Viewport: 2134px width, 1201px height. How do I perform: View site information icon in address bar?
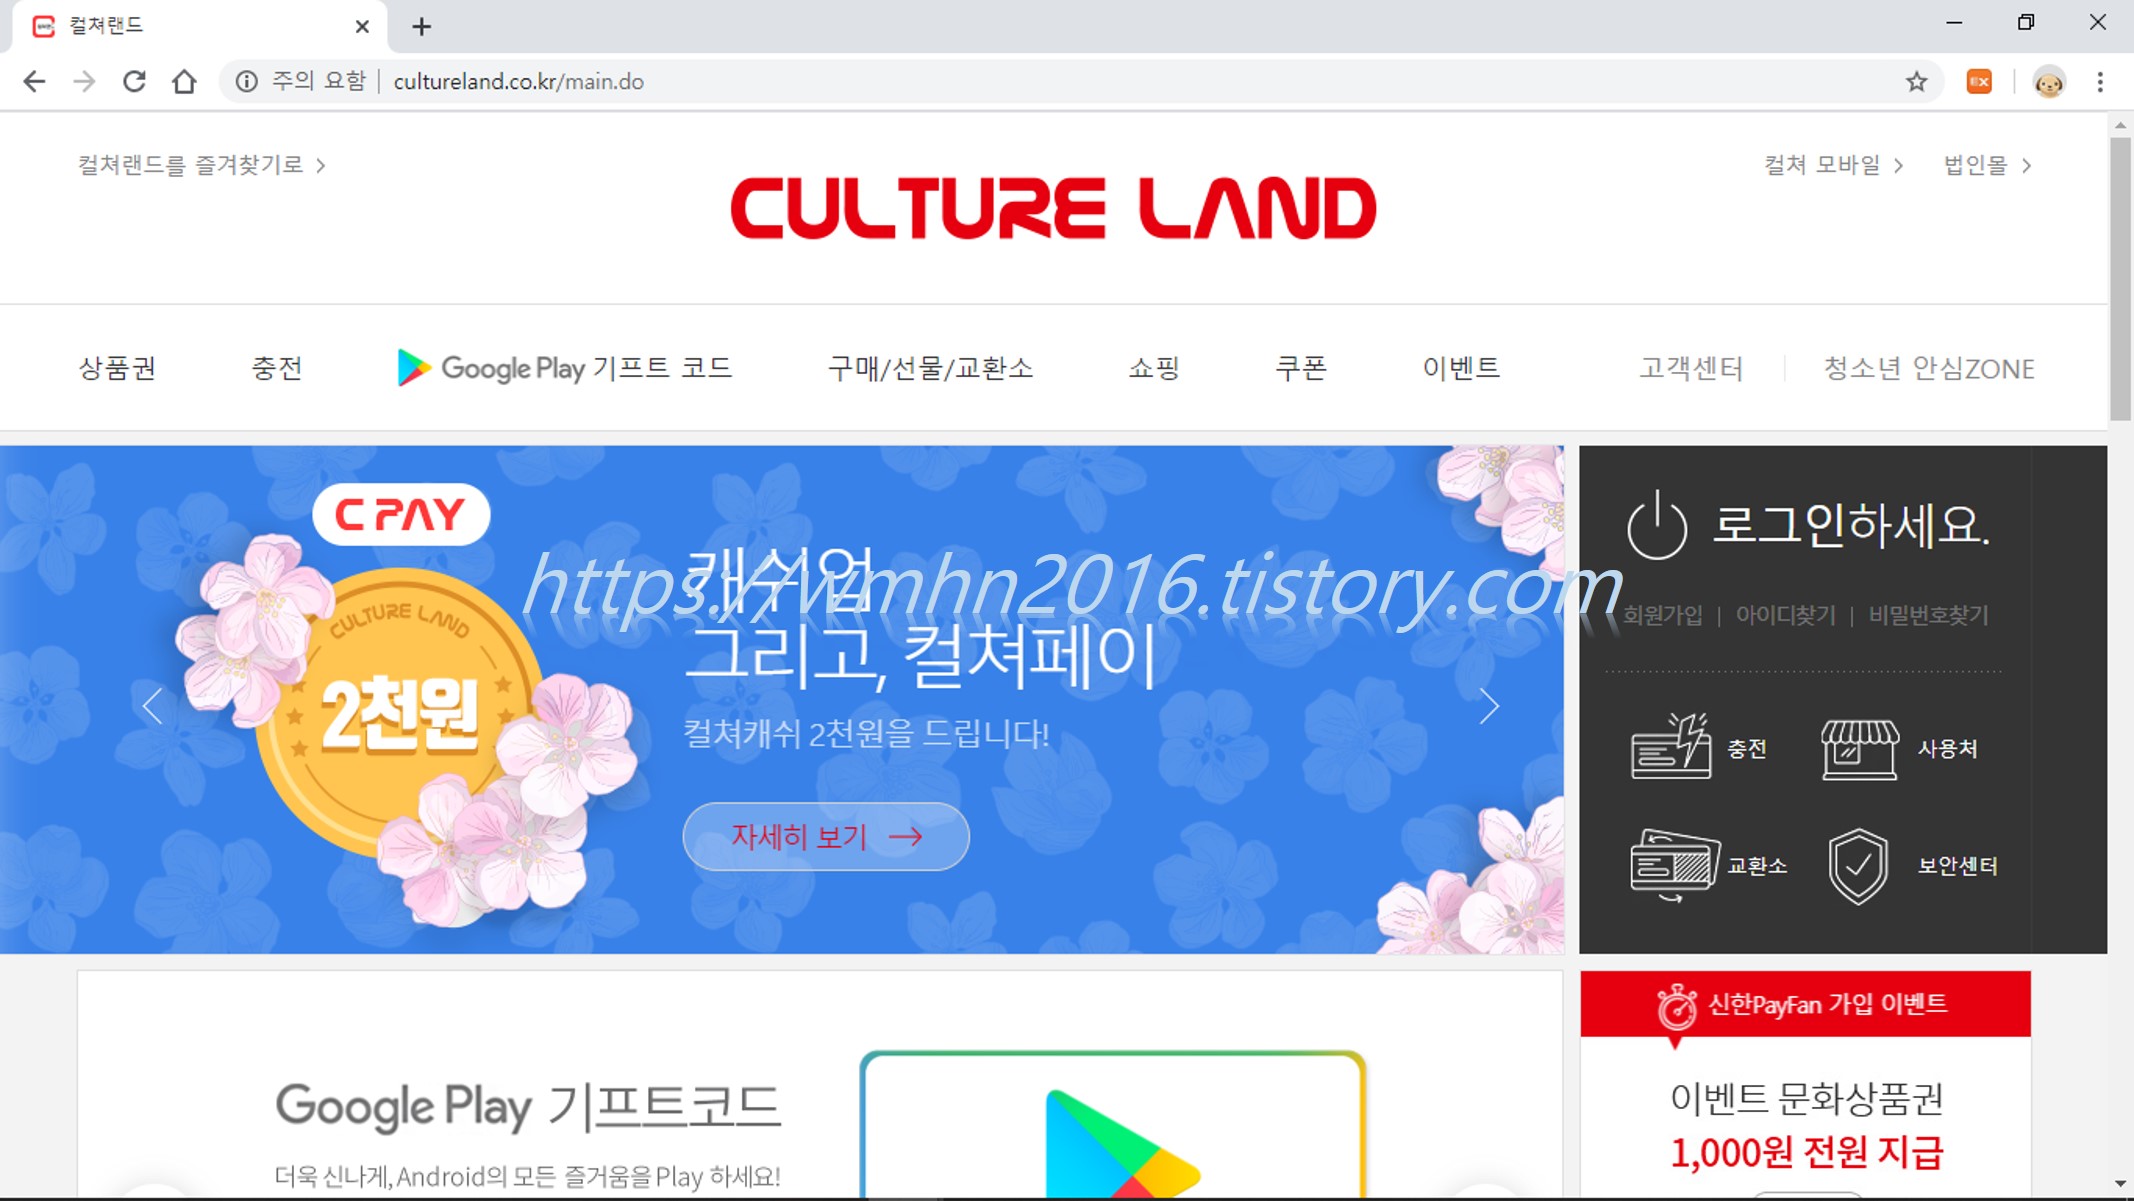click(246, 81)
